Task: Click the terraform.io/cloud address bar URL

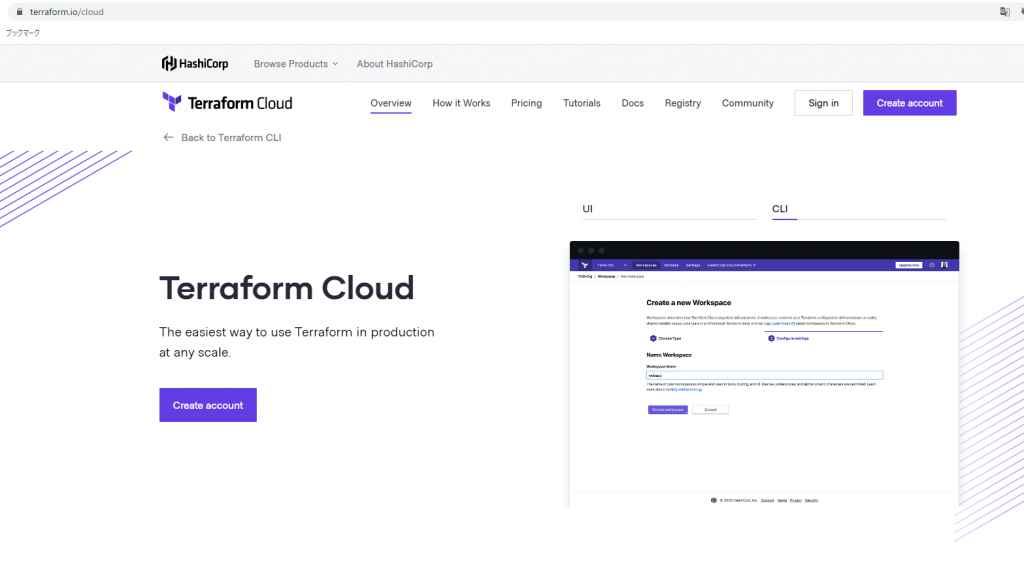Action: click(x=67, y=12)
